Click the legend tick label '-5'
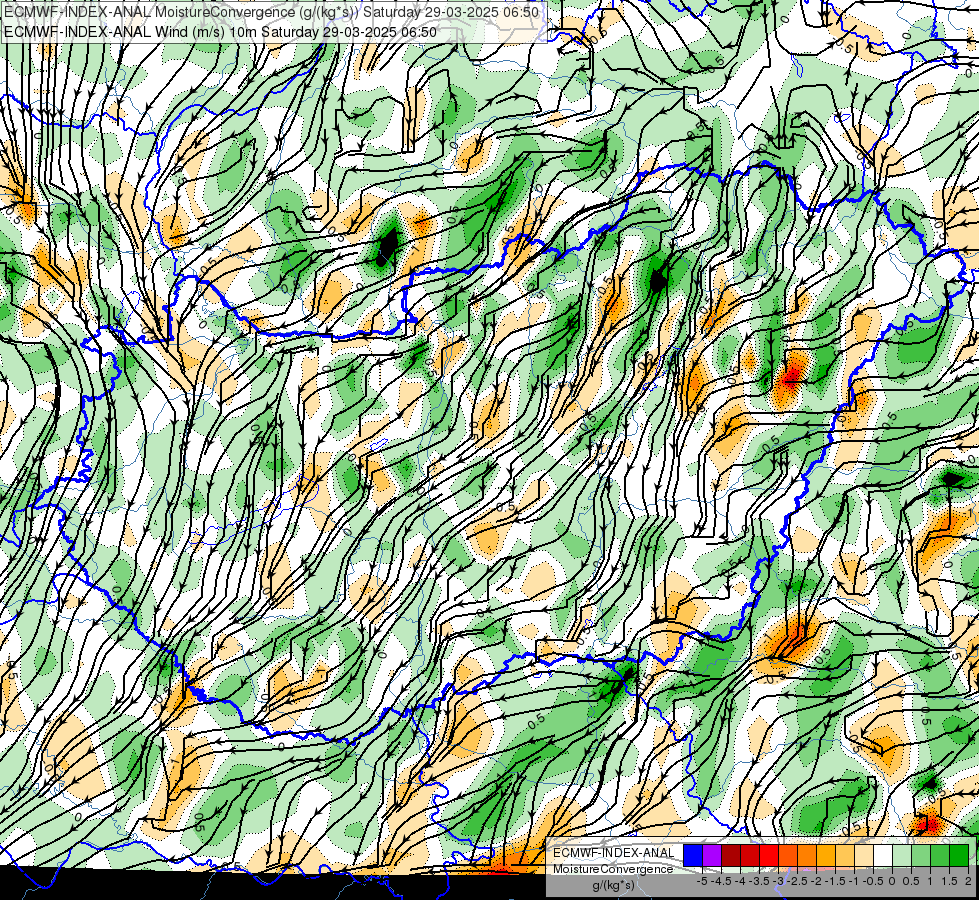Viewport: 979px width, 900px height. point(702,881)
